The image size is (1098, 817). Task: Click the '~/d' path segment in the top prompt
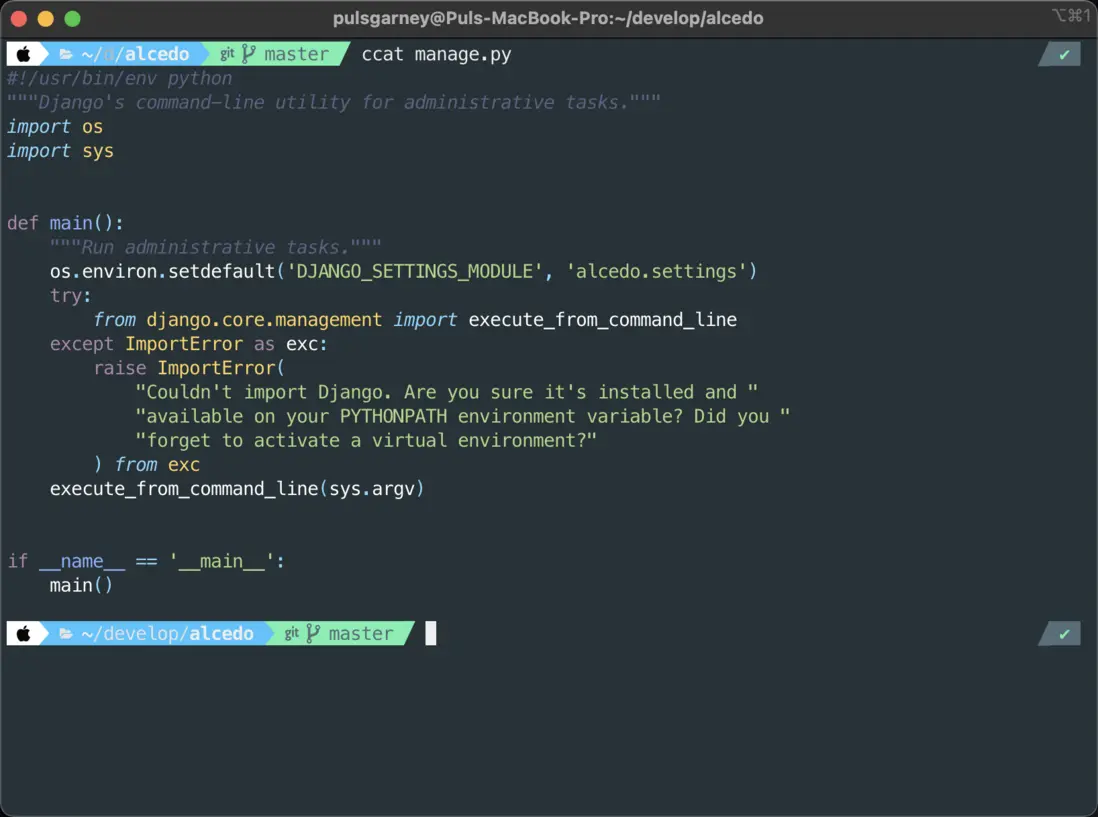pyautogui.click(x=97, y=54)
